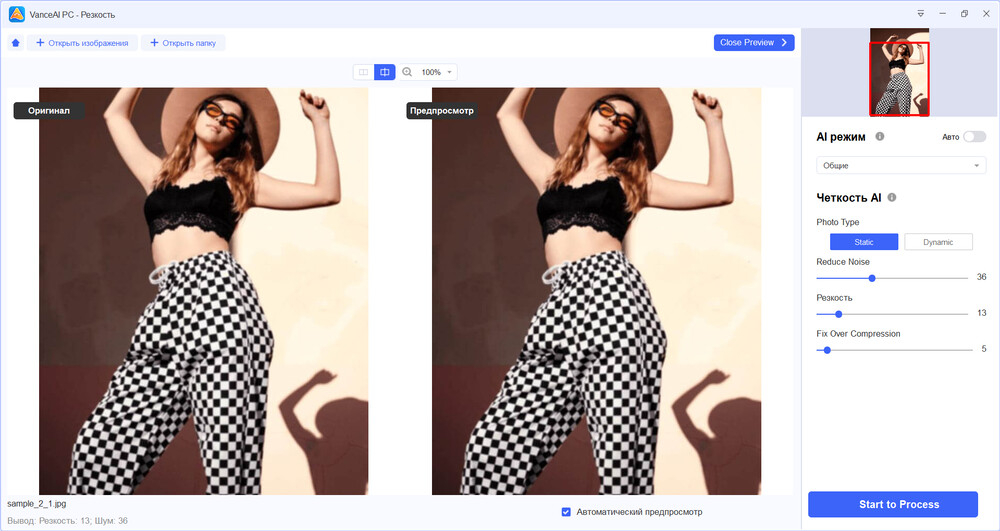Adjust the Reduce Noise slider handle
This screenshot has height=531, width=1000.
[x=872, y=278]
